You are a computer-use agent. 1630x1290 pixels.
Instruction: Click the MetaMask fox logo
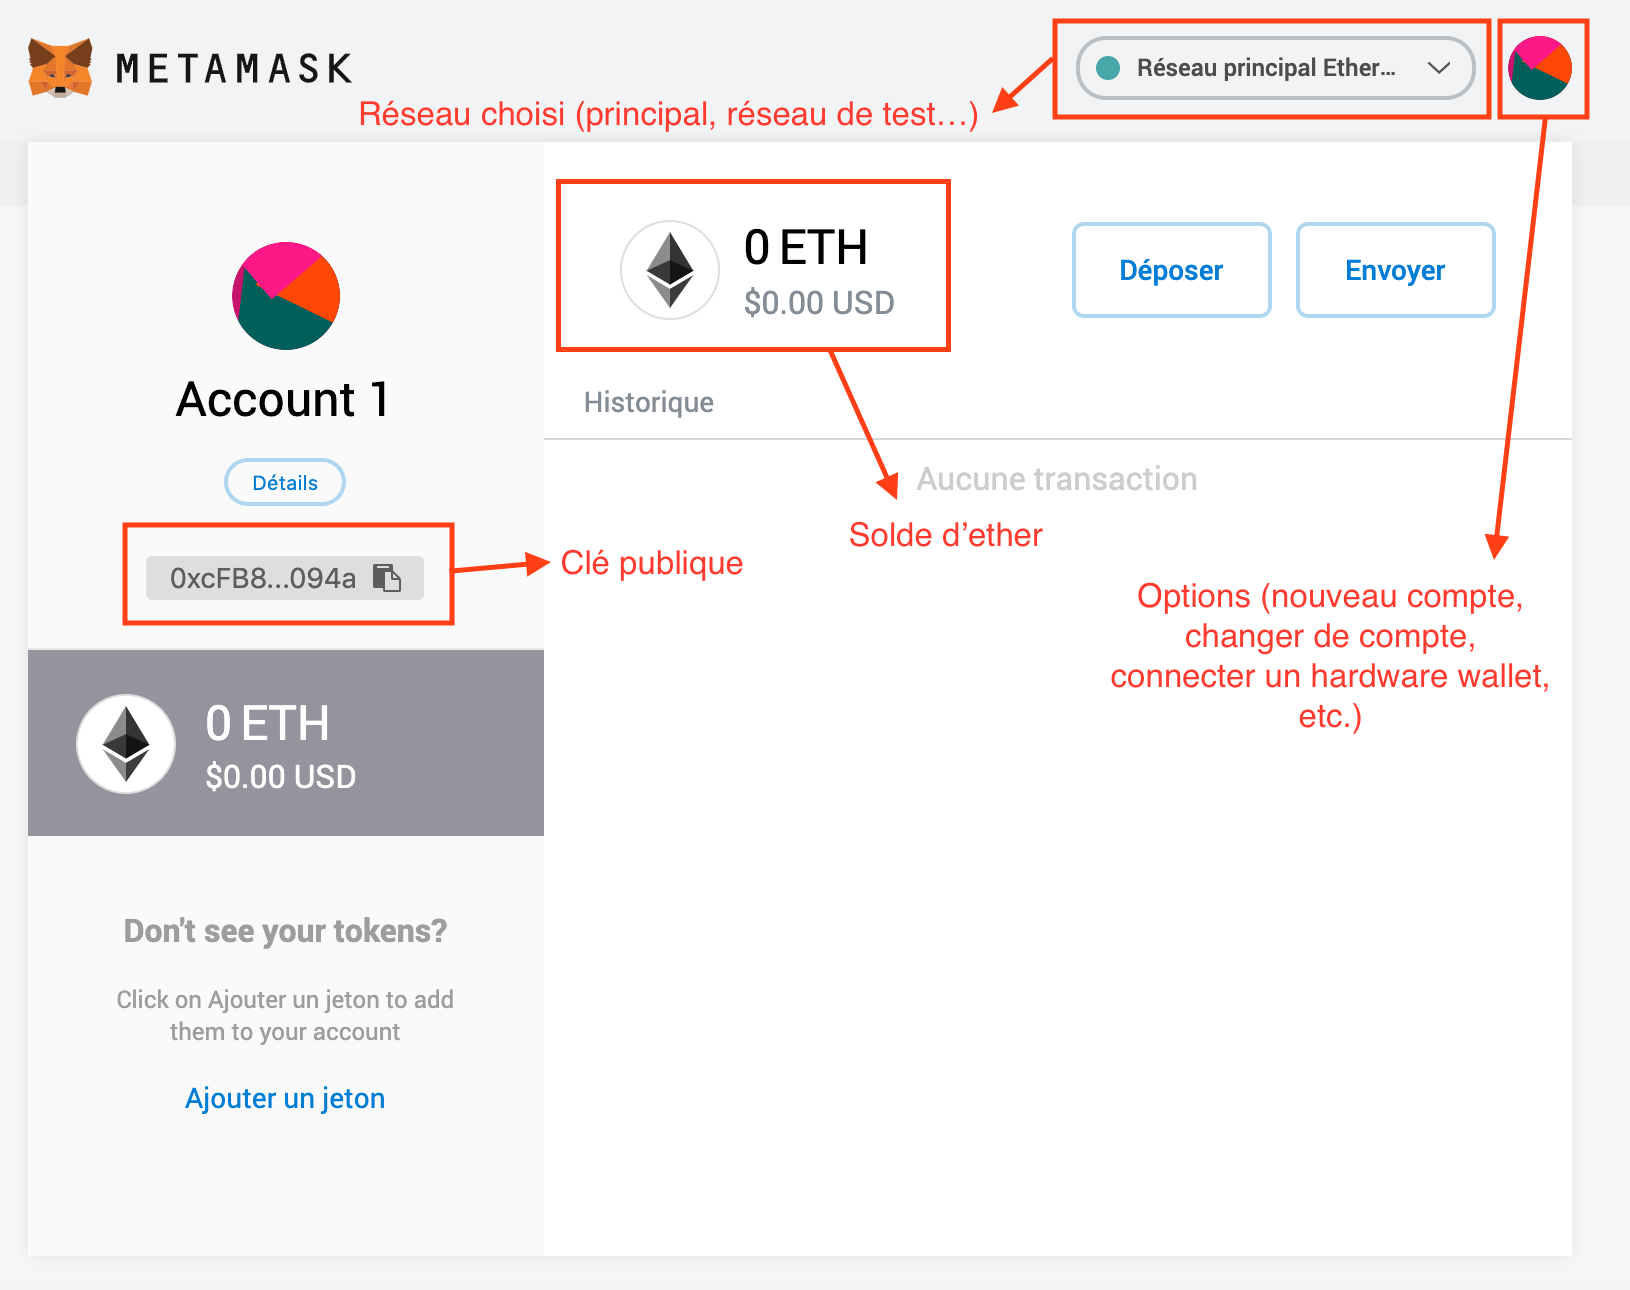pyautogui.click(x=61, y=68)
